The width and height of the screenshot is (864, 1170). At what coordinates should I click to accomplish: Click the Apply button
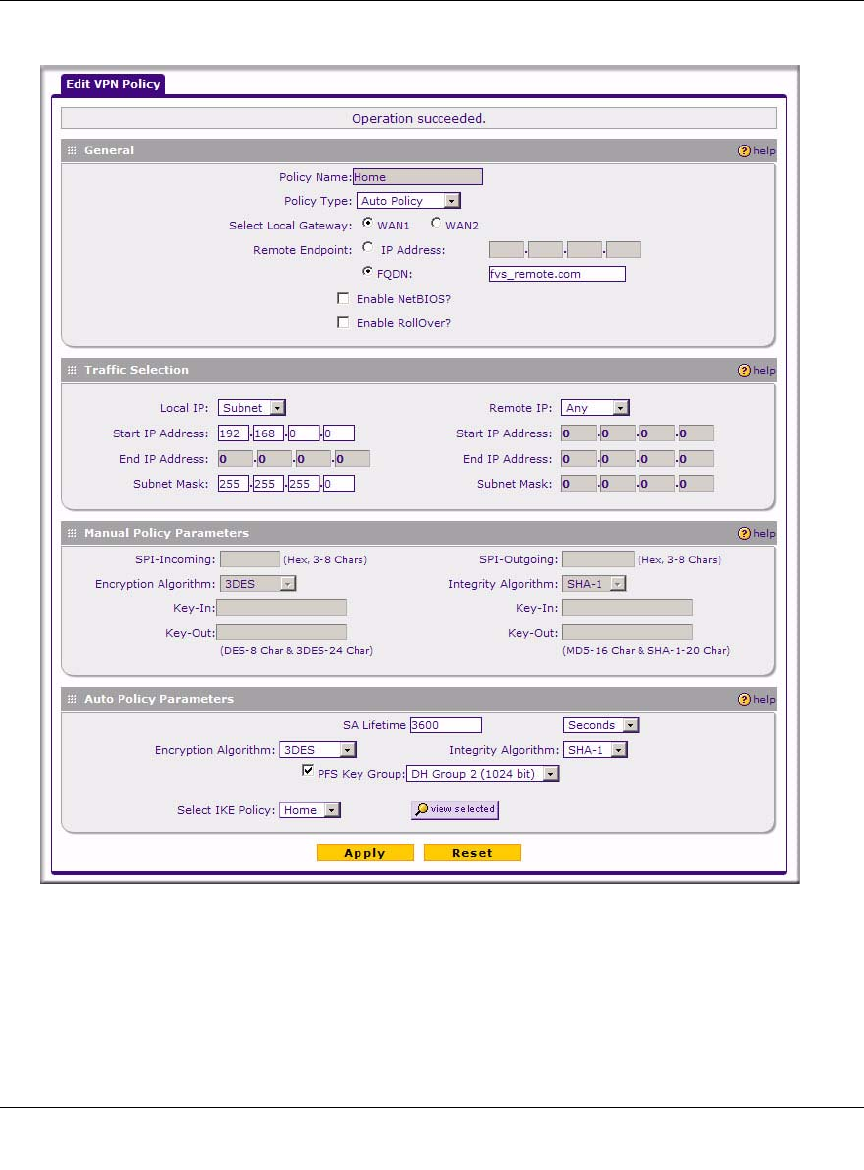click(365, 853)
